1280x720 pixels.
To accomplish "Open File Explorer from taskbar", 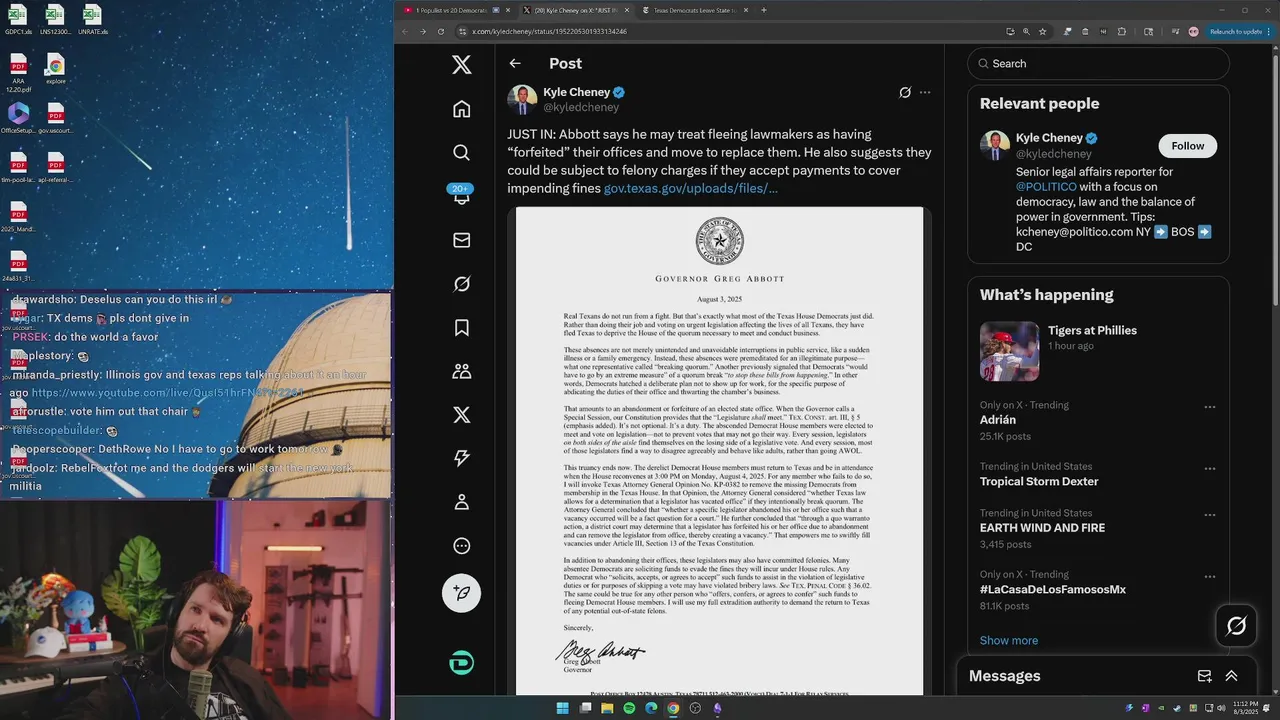I will click(607, 708).
